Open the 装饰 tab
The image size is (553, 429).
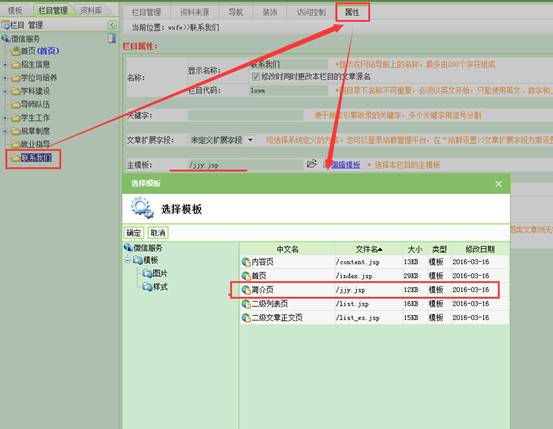(x=270, y=12)
